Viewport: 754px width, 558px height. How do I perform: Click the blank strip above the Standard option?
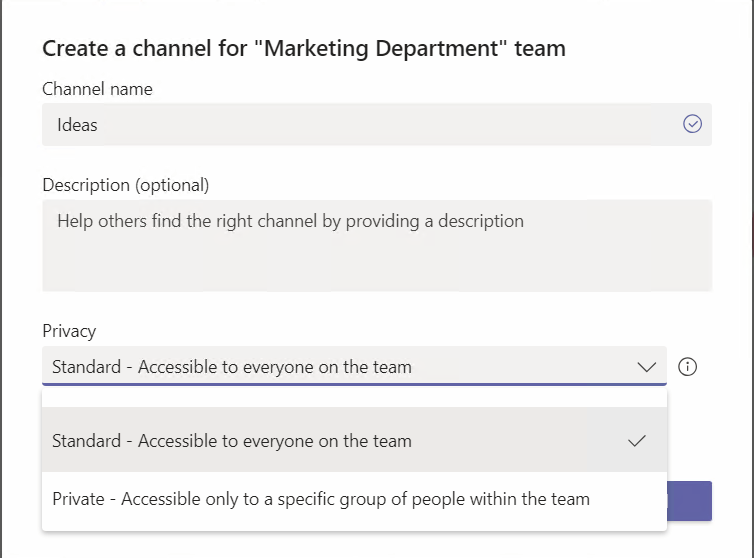(354, 397)
